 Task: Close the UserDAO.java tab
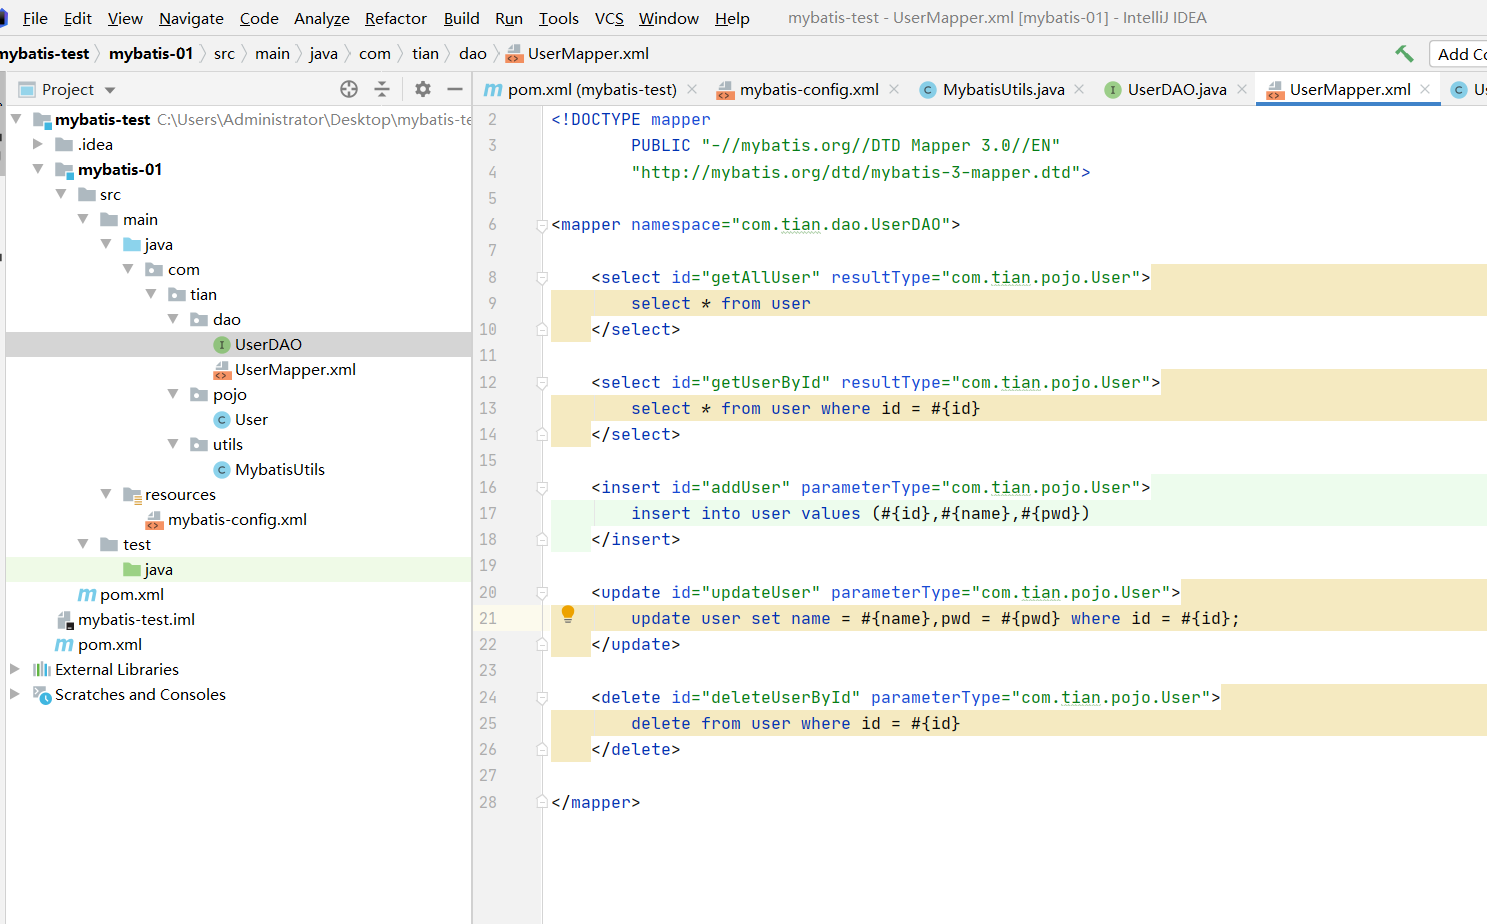click(1242, 89)
